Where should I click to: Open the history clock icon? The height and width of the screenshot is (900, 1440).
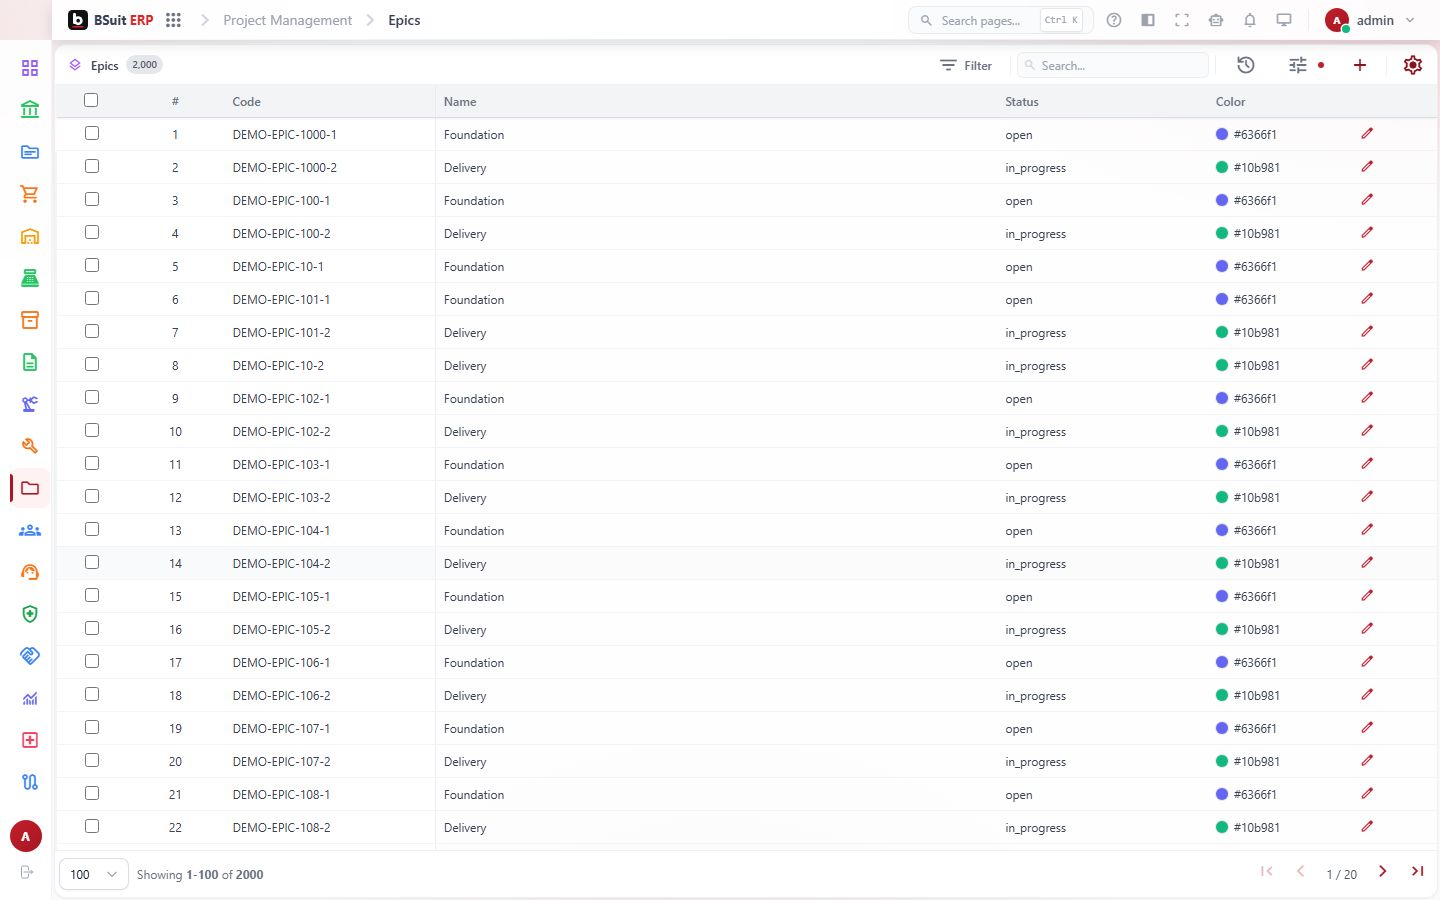click(1246, 65)
